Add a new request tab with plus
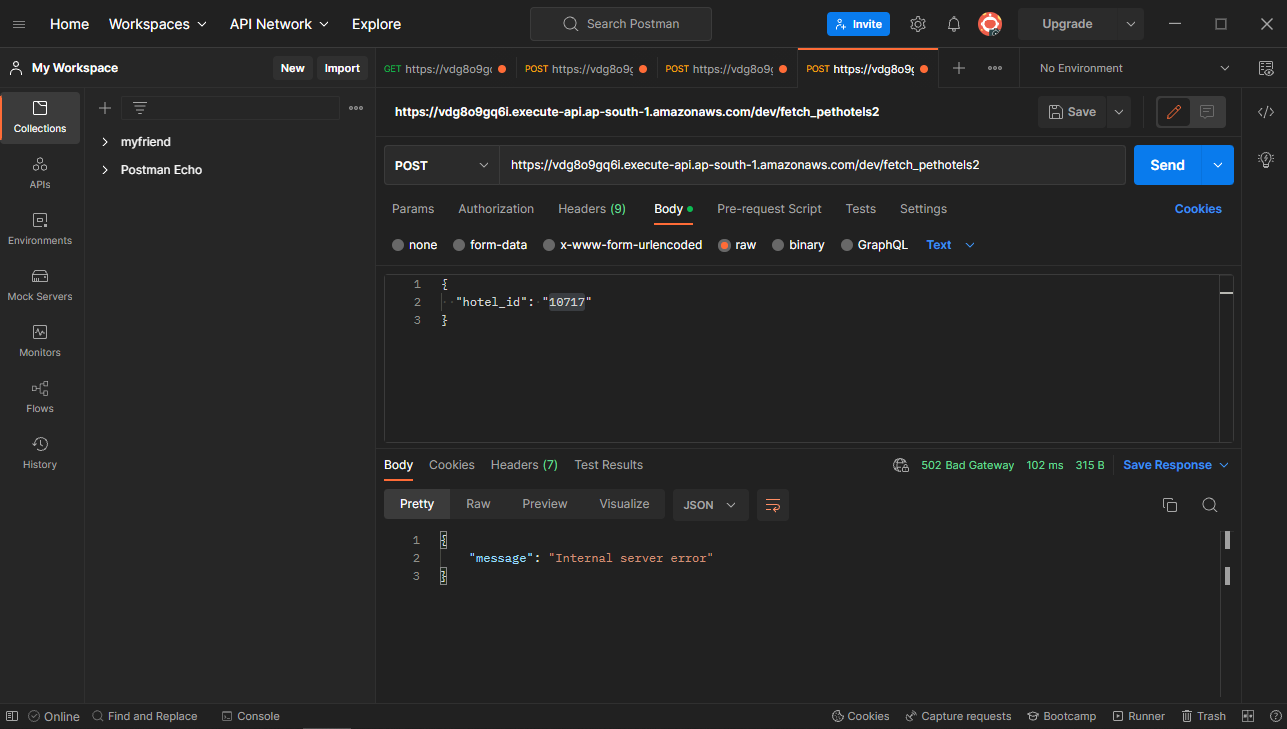The width and height of the screenshot is (1287, 729). (959, 68)
